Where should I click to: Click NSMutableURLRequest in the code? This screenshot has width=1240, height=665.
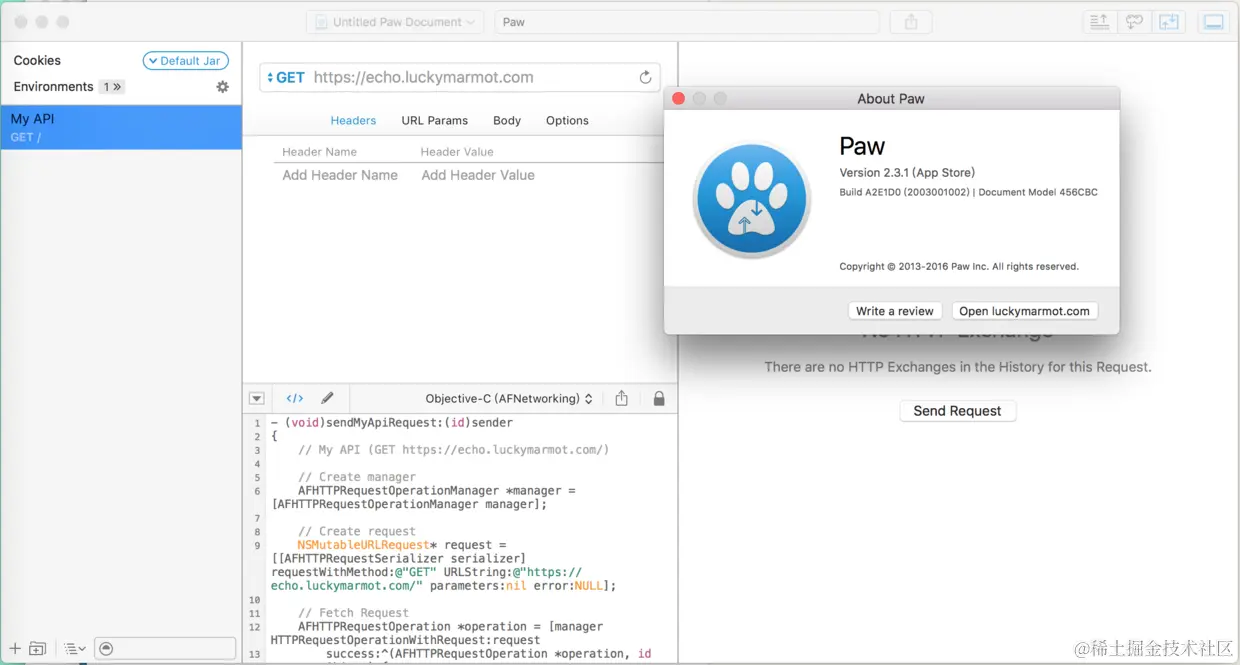tap(363, 545)
